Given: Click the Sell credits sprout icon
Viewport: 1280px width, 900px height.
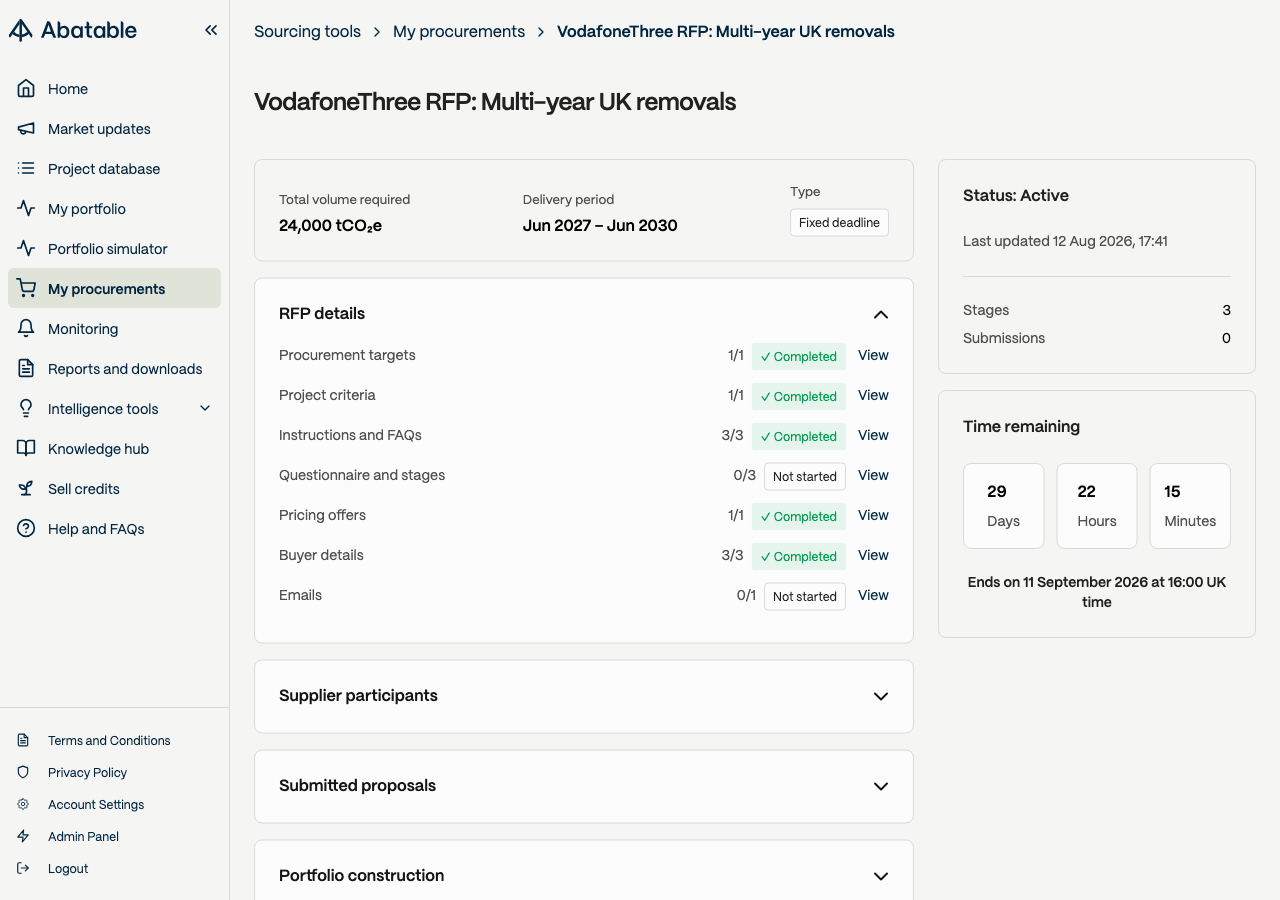Looking at the screenshot, I should tap(26, 489).
